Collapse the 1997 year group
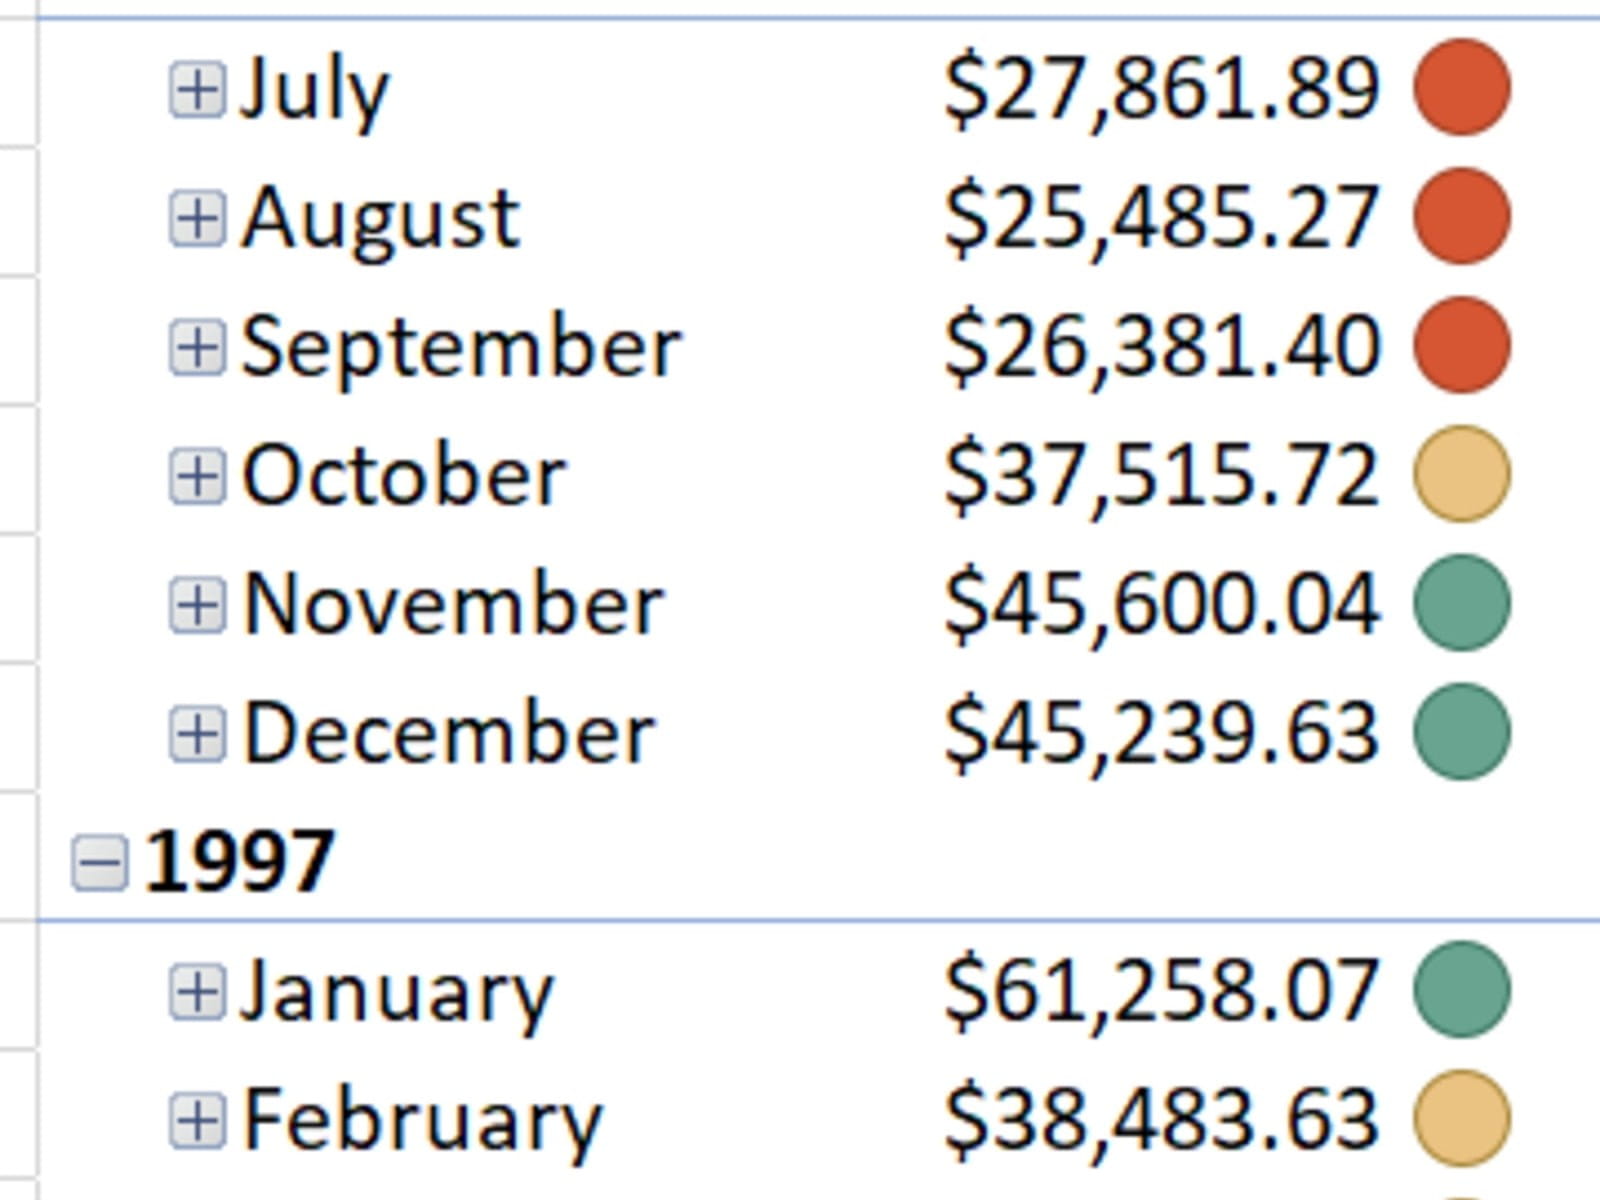Screen dimensions: 1600x1200 (100, 862)
